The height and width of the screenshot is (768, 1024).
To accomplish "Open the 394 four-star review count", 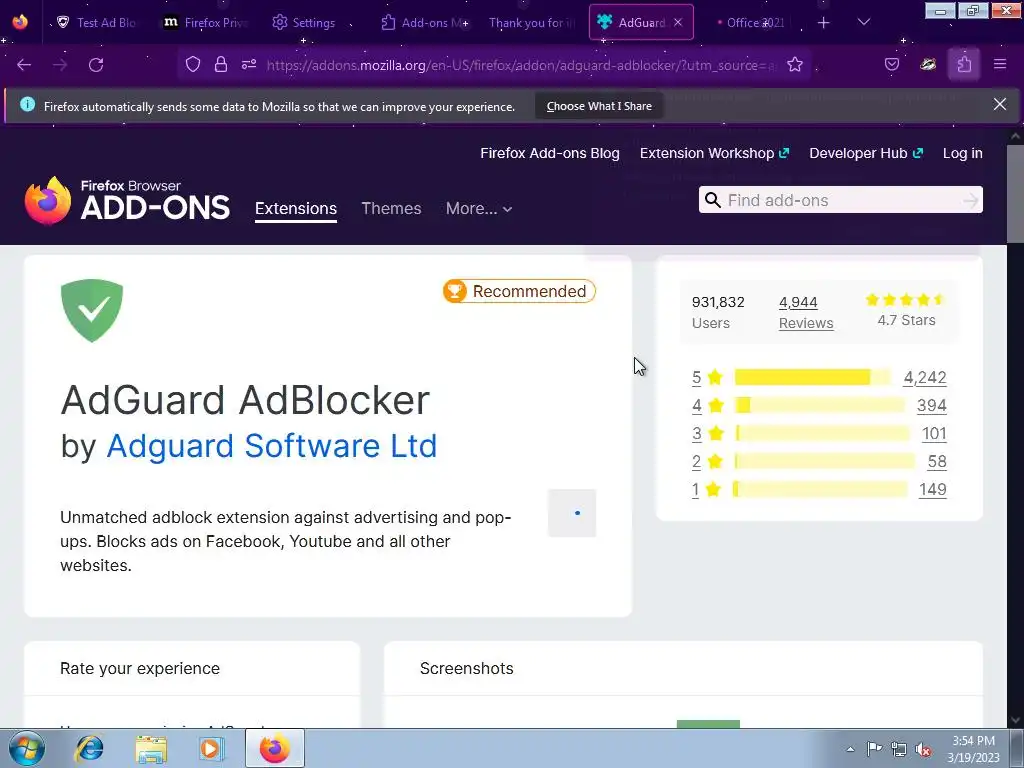I will coord(931,405).
